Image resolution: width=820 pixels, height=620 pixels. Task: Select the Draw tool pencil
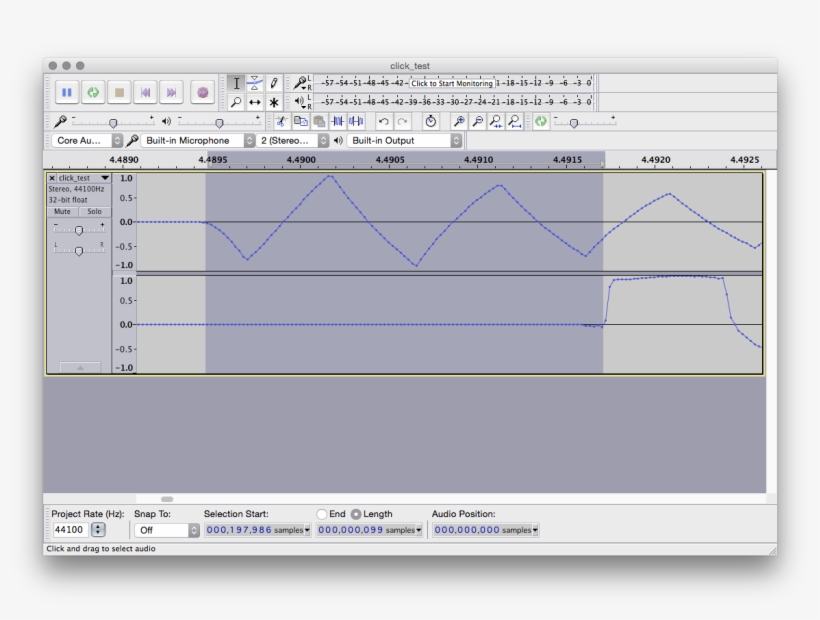[x=274, y=82]
